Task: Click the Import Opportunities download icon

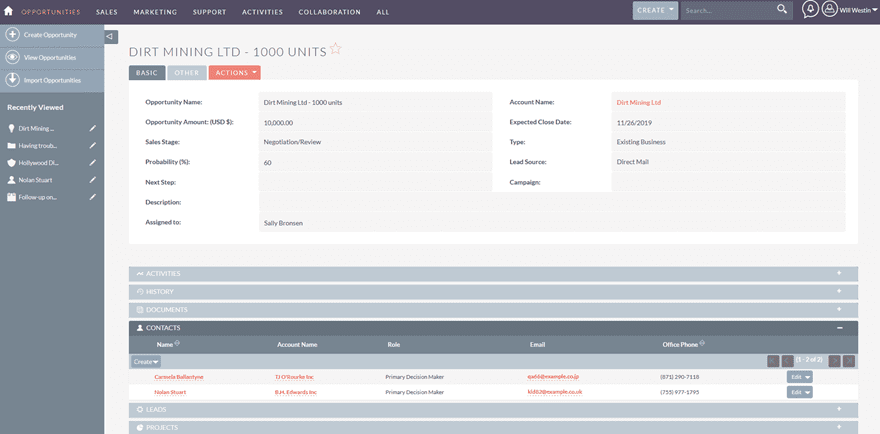Action: point(12,80)
